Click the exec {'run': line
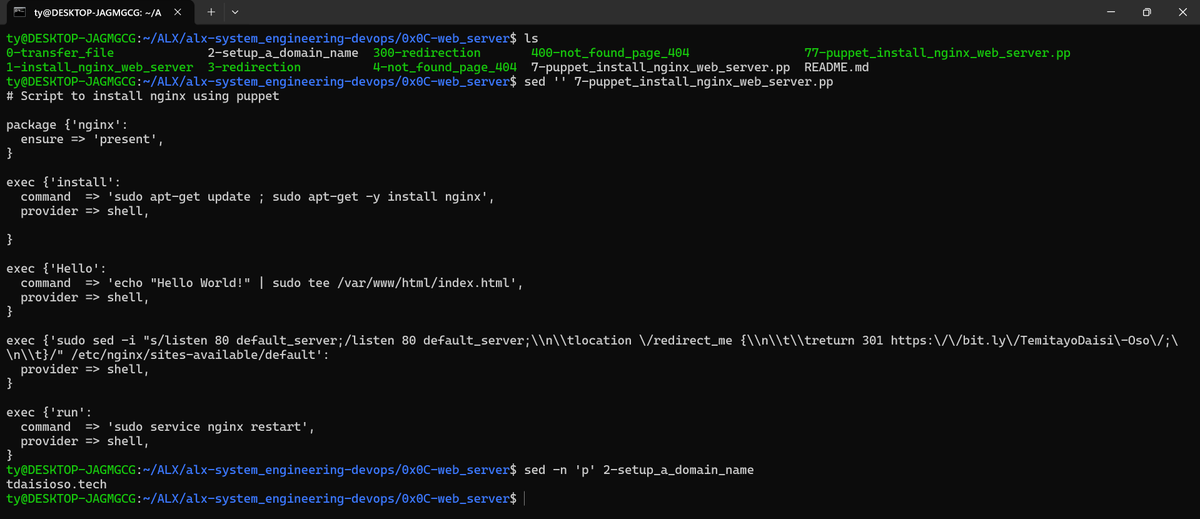Image resolution: width=1200 pixels, height=519 pixels. [x=49, y=412]
